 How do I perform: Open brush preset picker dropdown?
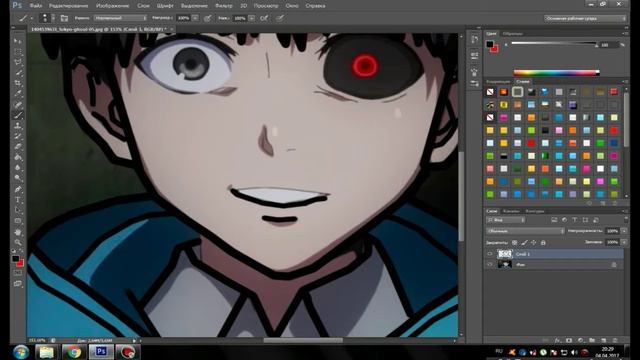(x=53, y=18)
